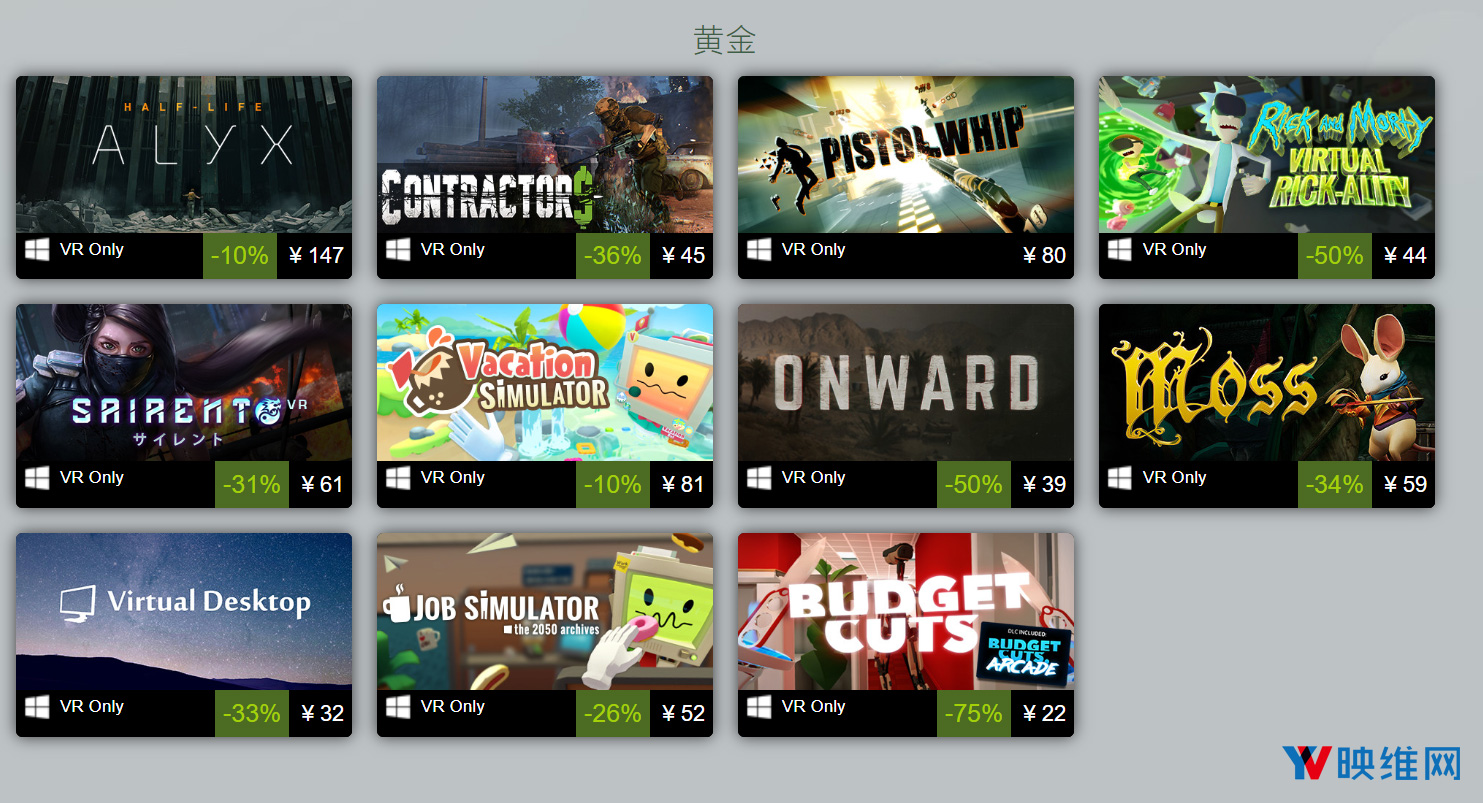
Task: Click Windows icon under Pistol Whip tile
Action: (759, 250)
